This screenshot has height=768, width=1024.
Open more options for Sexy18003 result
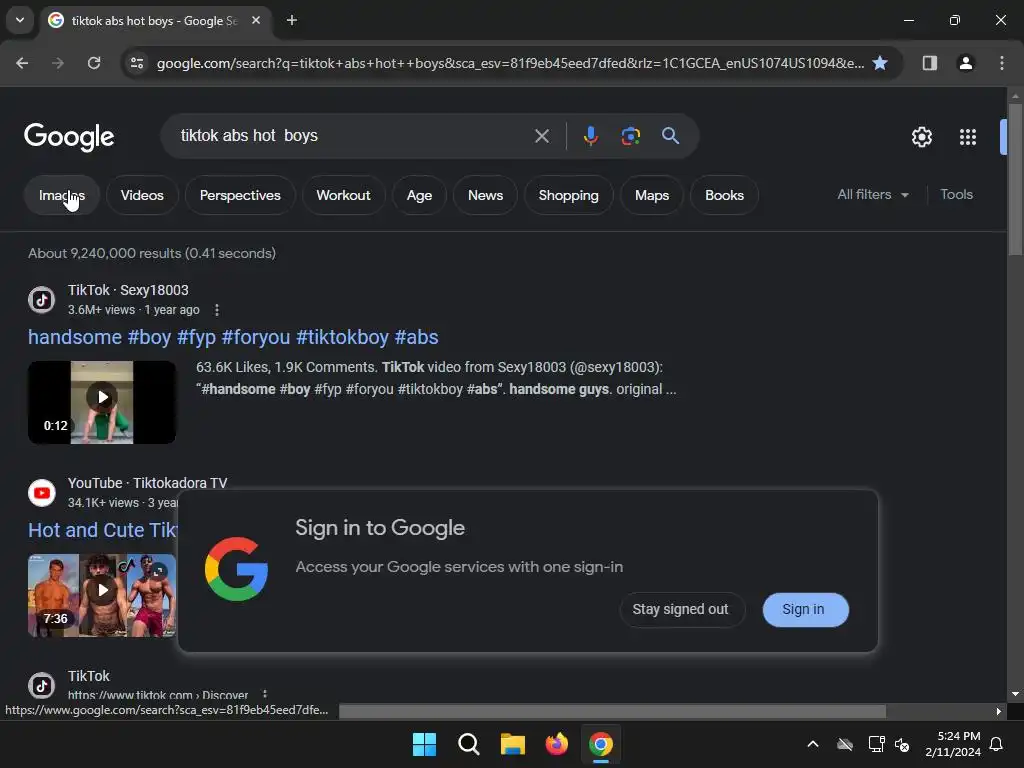(217, 310)
